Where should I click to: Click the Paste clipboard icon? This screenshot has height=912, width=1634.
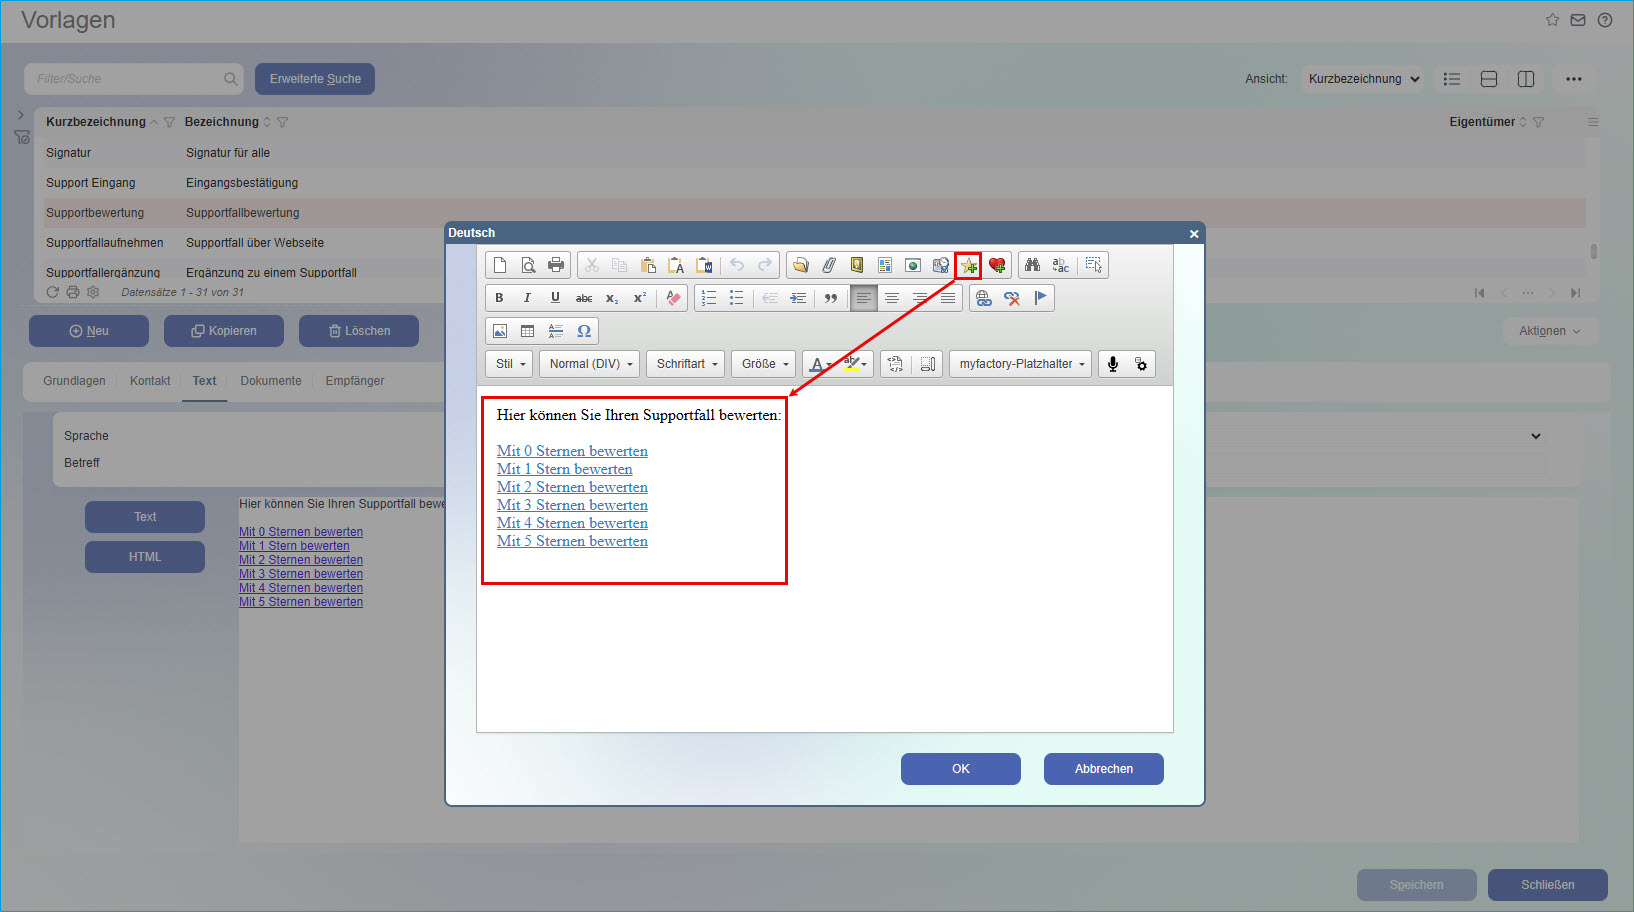point(648,265)
